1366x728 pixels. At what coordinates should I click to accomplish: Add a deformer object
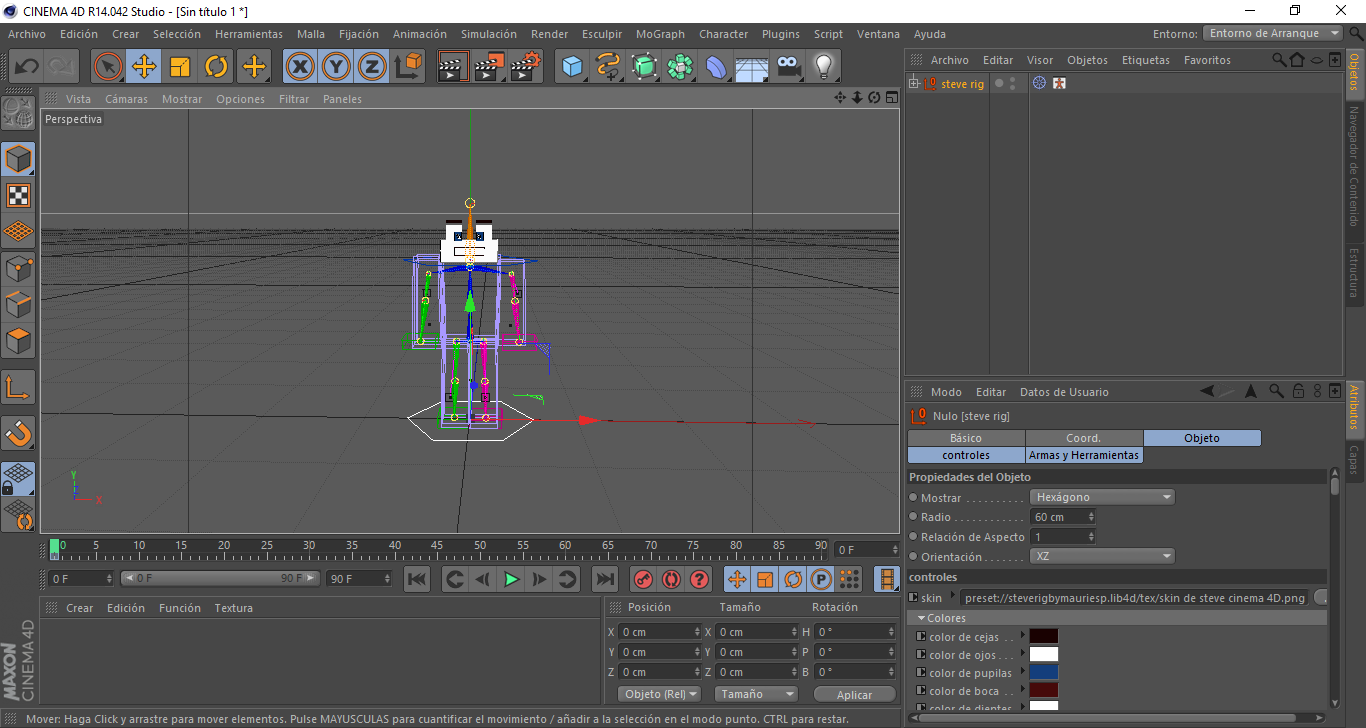click(716, 67)
